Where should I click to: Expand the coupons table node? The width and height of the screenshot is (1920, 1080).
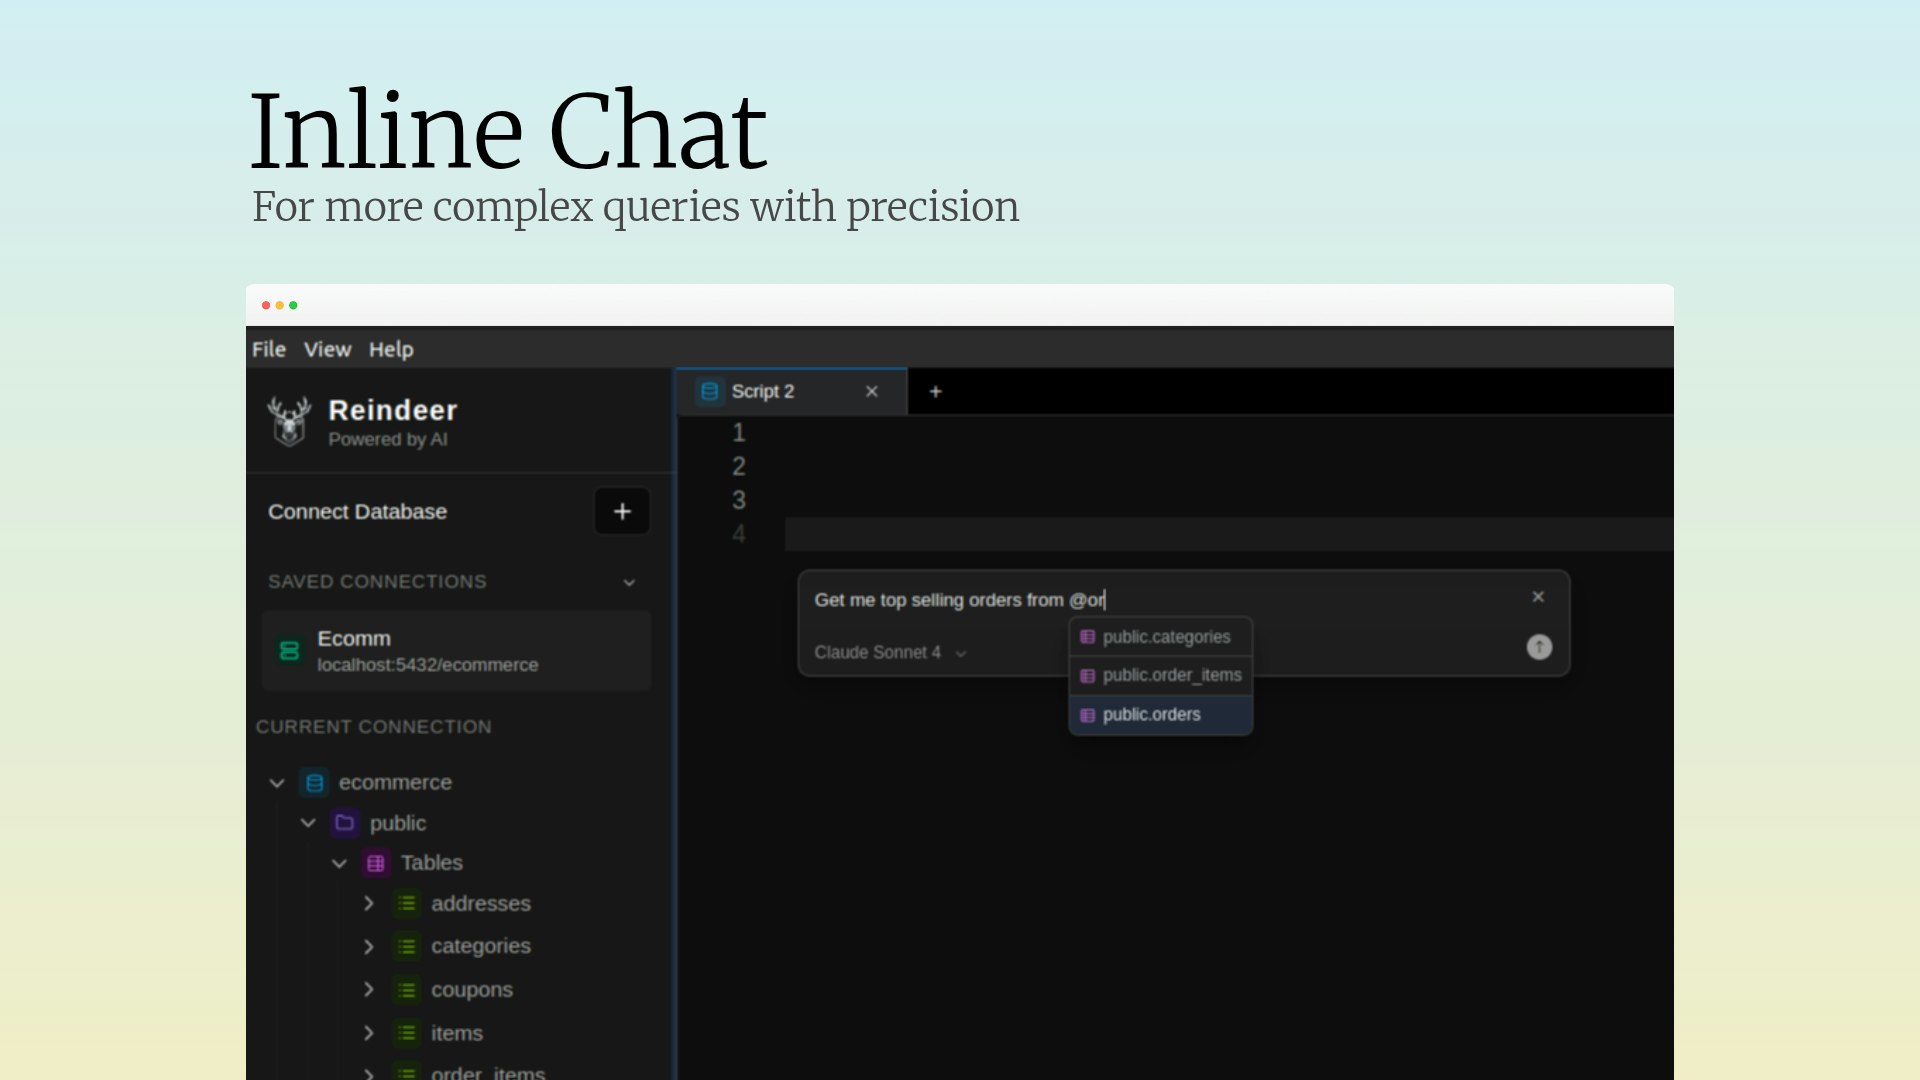pos(368,990)
